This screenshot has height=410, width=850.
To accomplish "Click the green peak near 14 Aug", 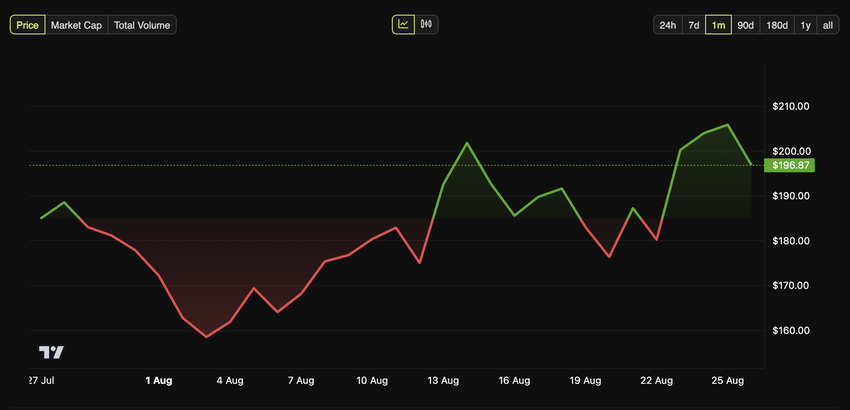I will (x=467, y=143).
